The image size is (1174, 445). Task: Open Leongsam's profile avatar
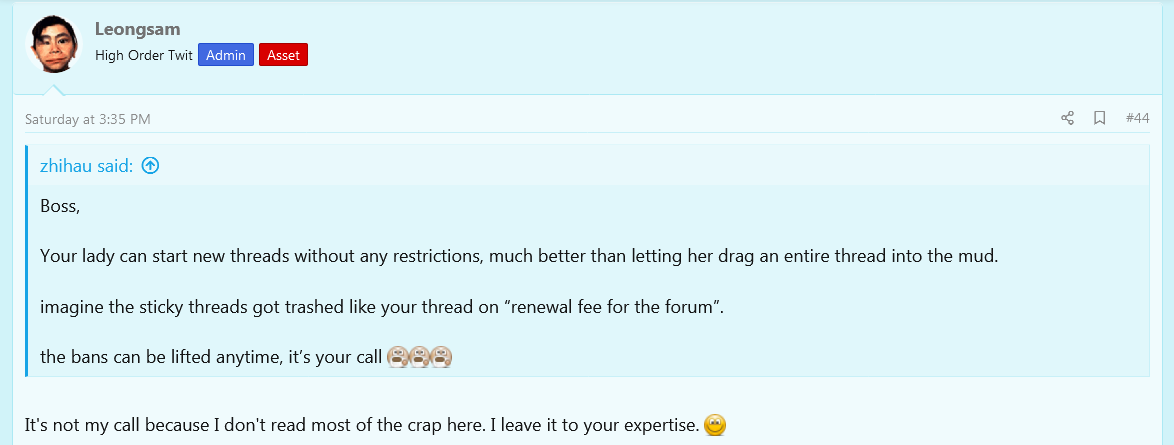coord(55,43)
